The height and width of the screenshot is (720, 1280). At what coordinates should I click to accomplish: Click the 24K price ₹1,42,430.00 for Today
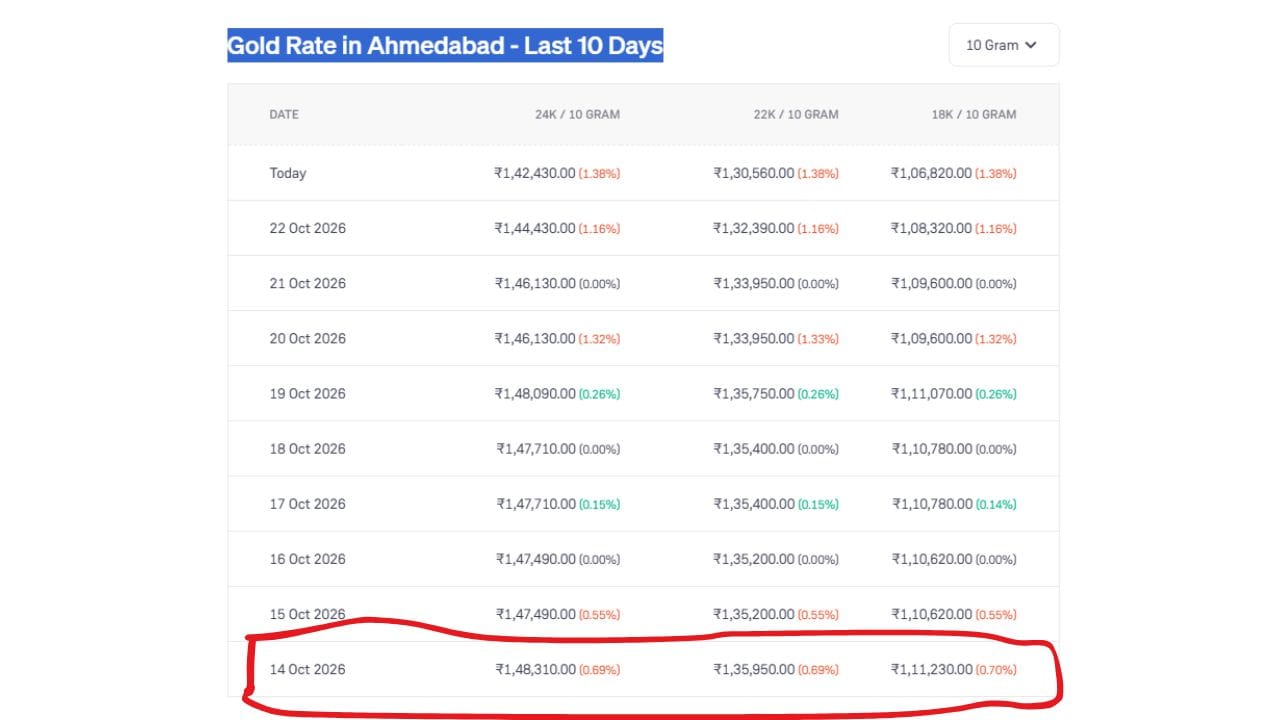tap(535, 173)
